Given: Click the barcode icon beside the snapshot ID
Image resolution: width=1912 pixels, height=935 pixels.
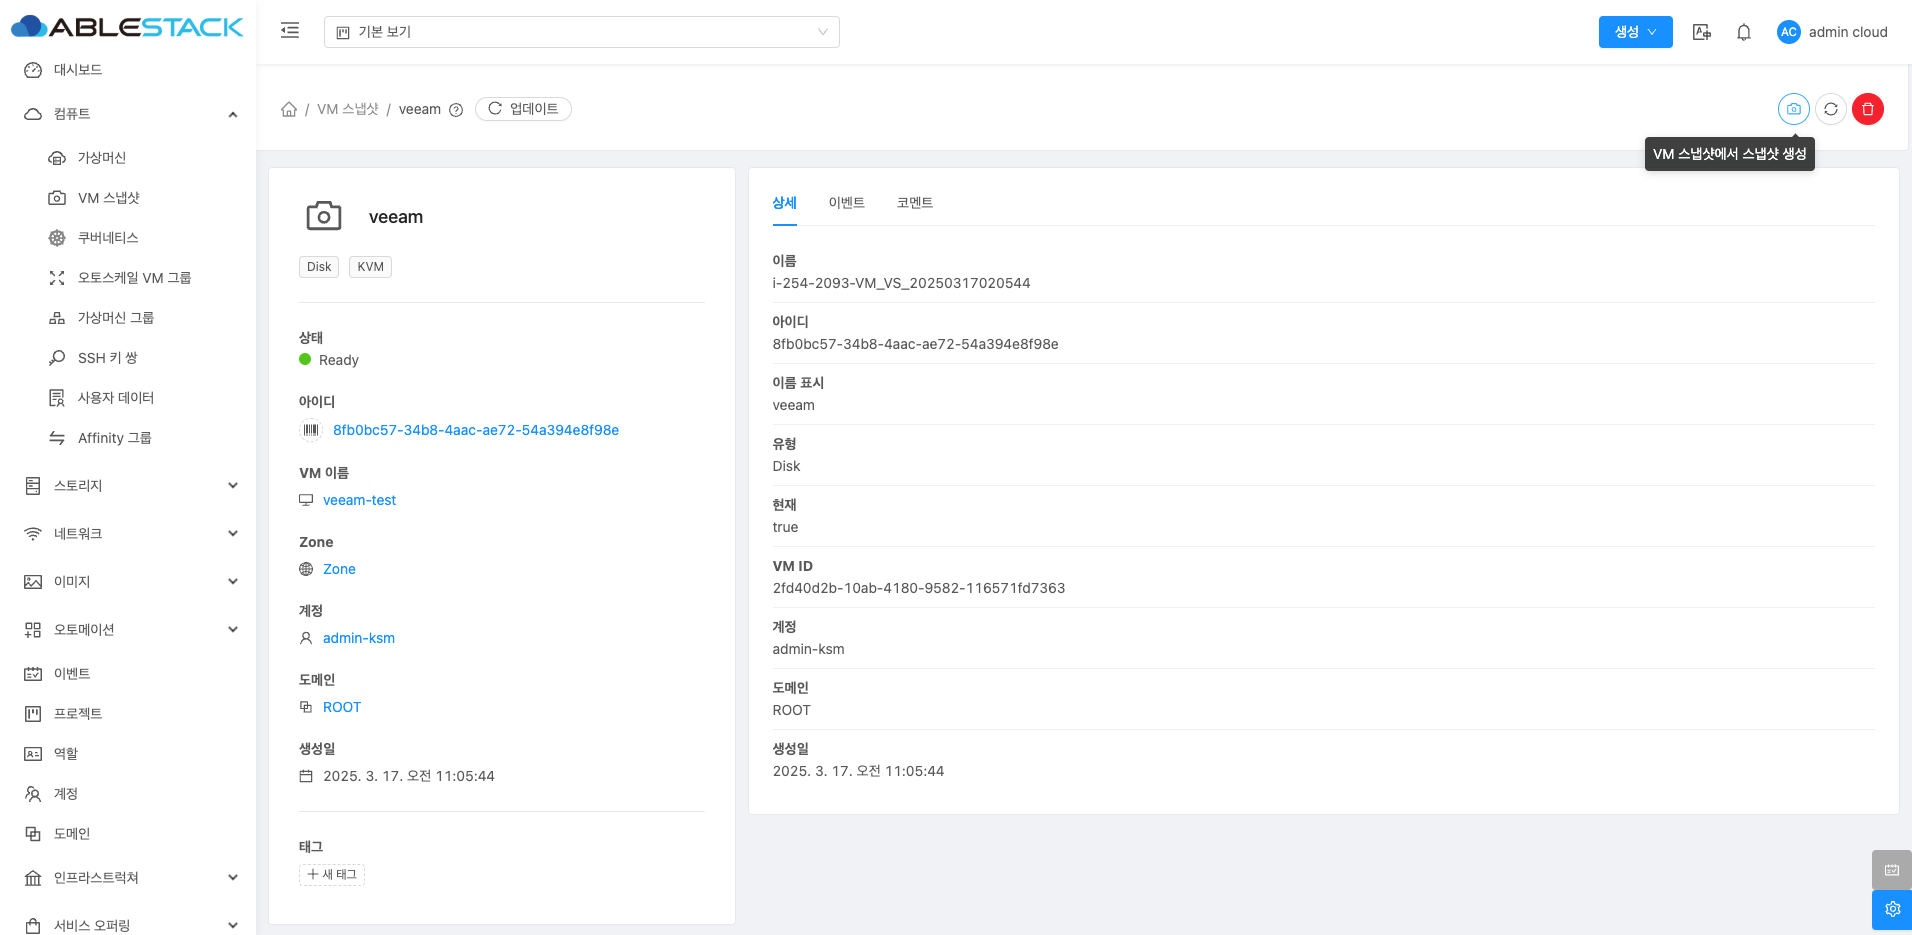Looking at the screenshot, I should (311, 430).
